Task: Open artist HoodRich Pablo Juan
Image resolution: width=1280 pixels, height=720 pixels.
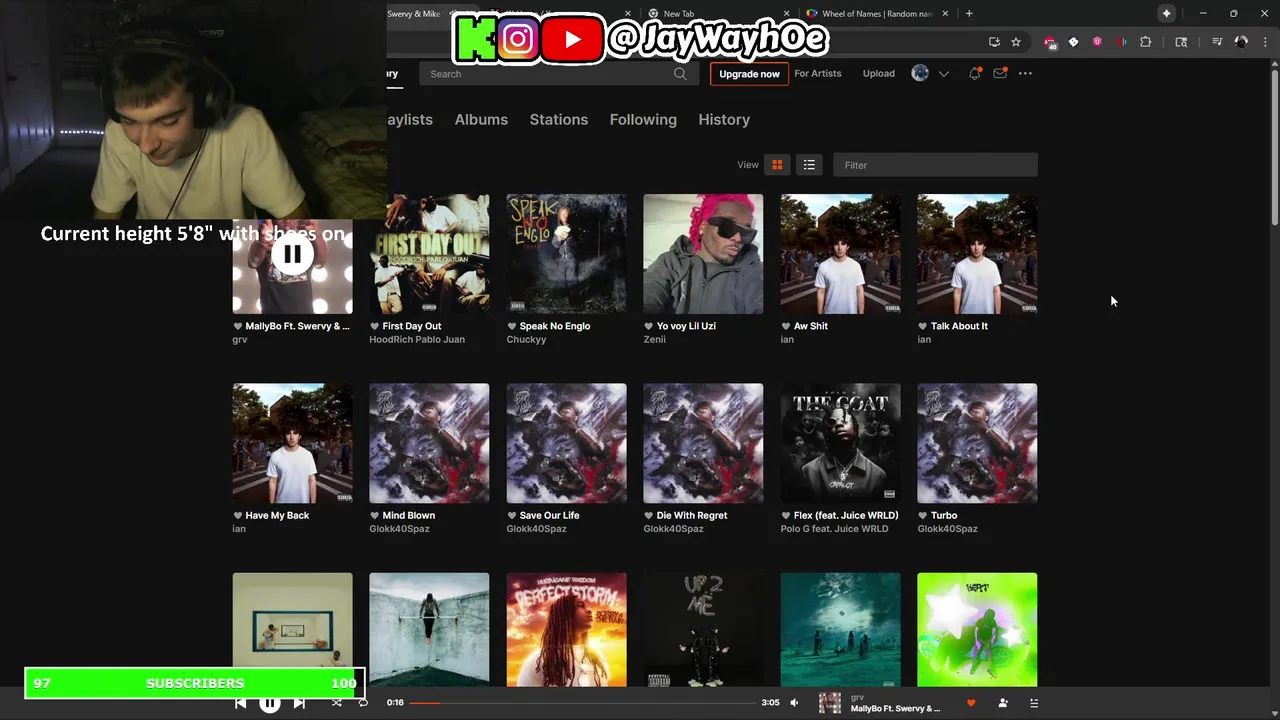Action: pos(417,339)
